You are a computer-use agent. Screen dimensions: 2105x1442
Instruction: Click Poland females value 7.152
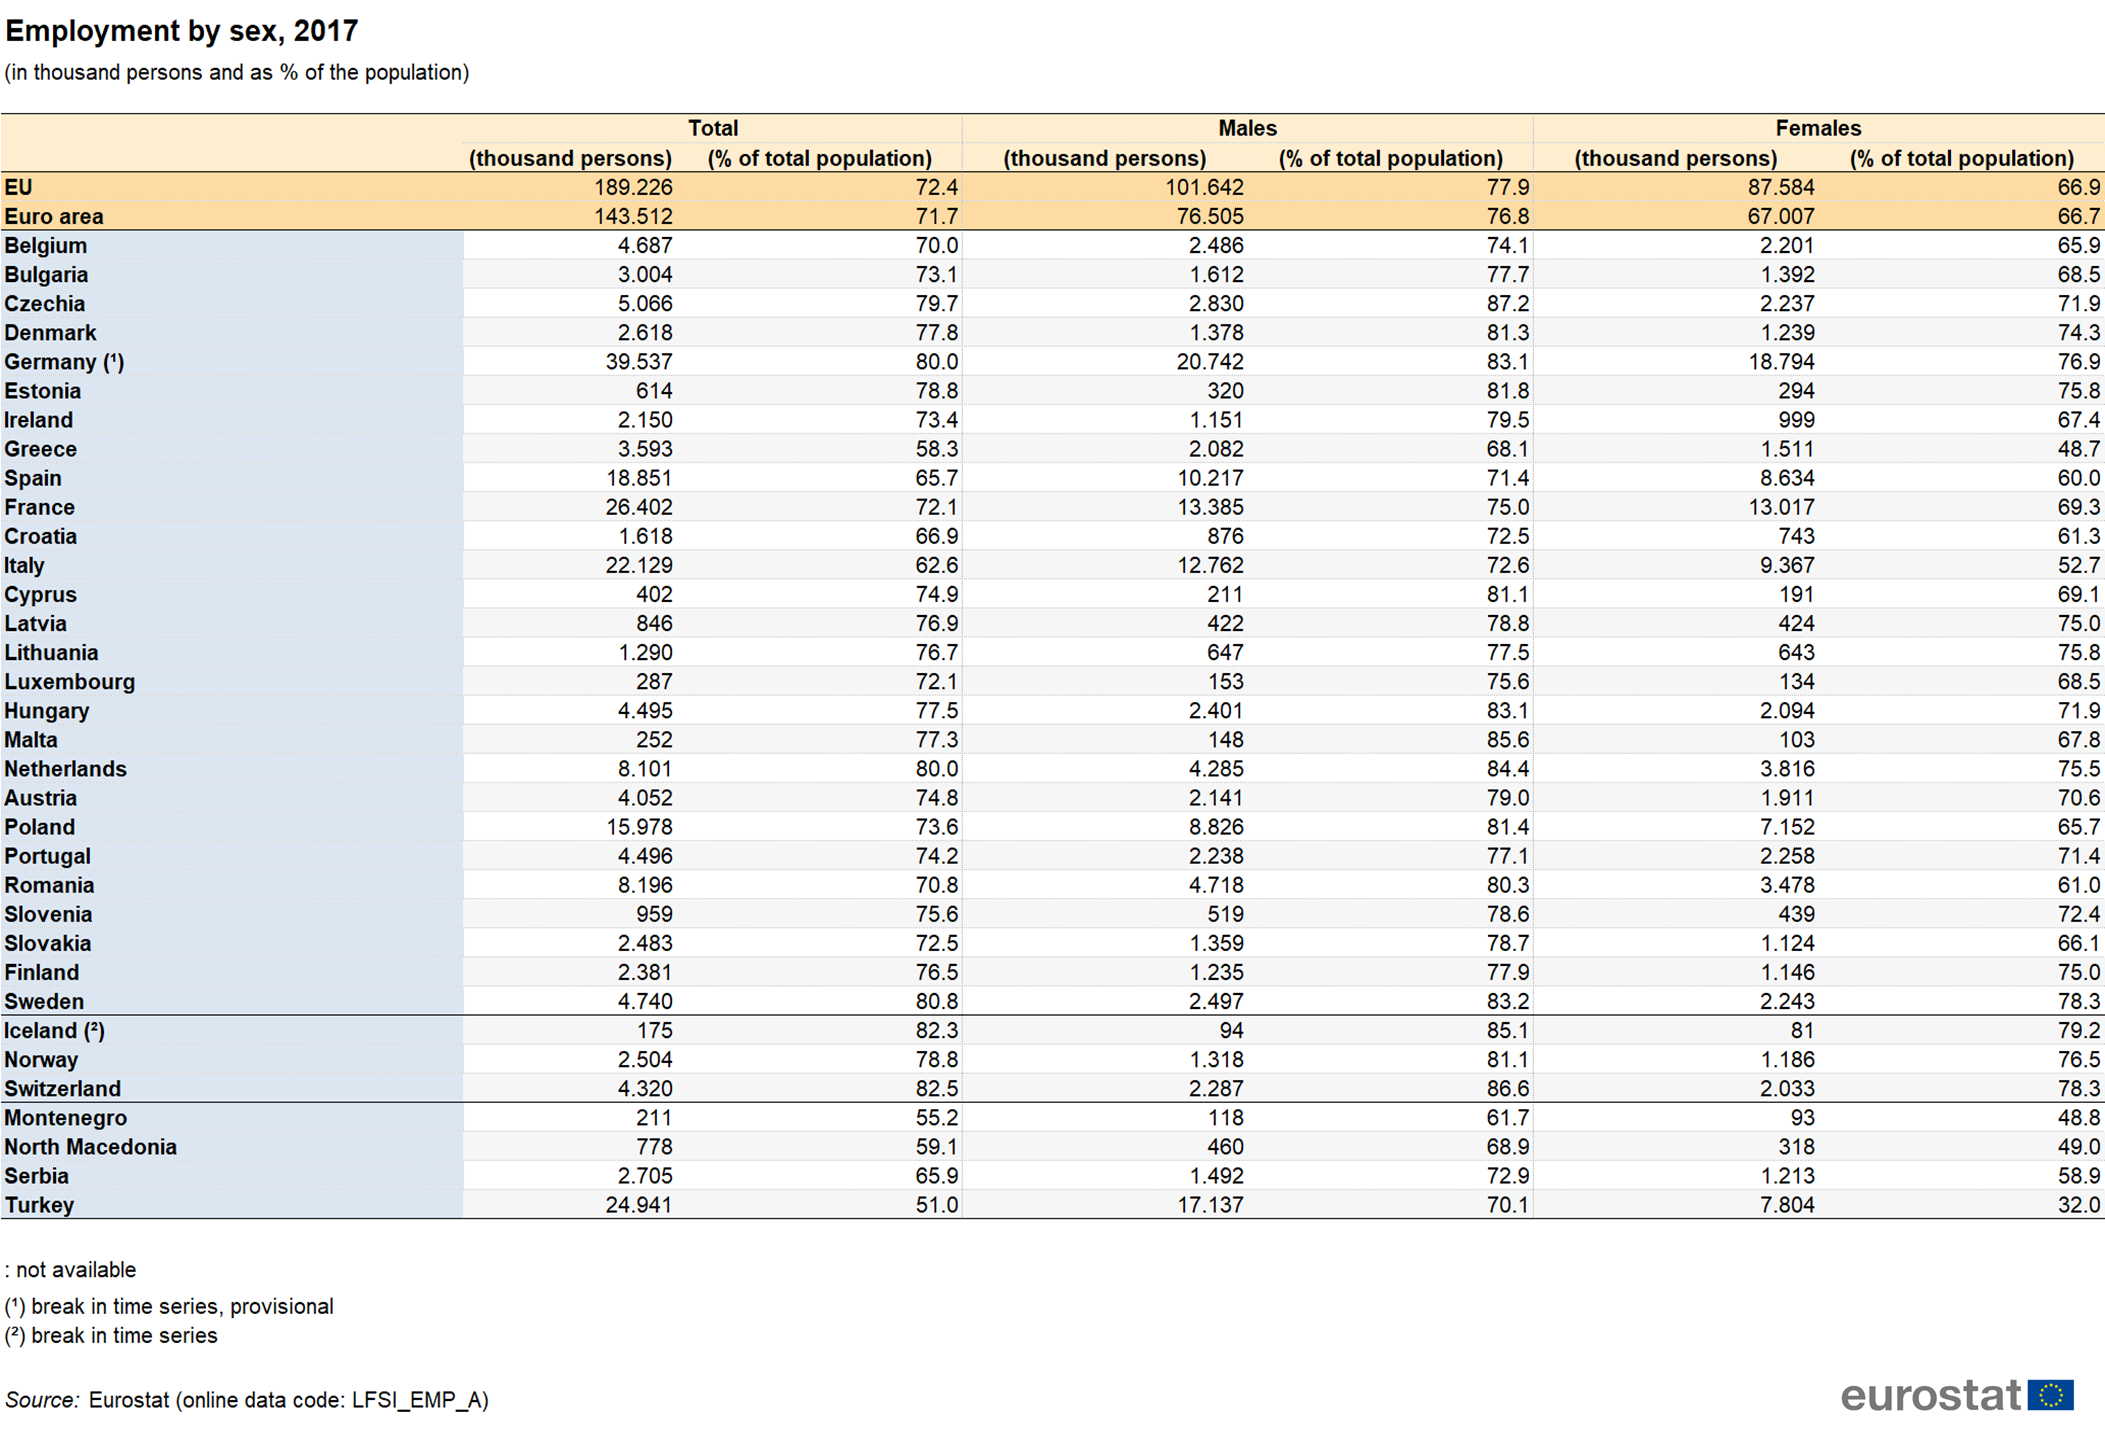pos(1787,826)
